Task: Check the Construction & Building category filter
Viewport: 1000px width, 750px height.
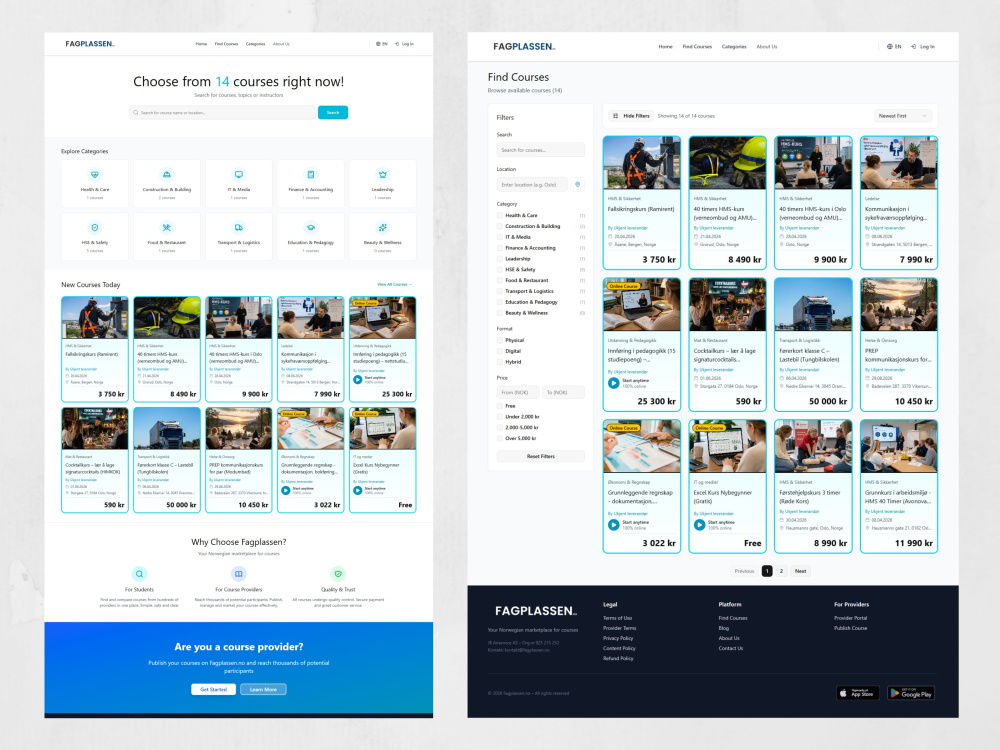Action: (500, 226)
